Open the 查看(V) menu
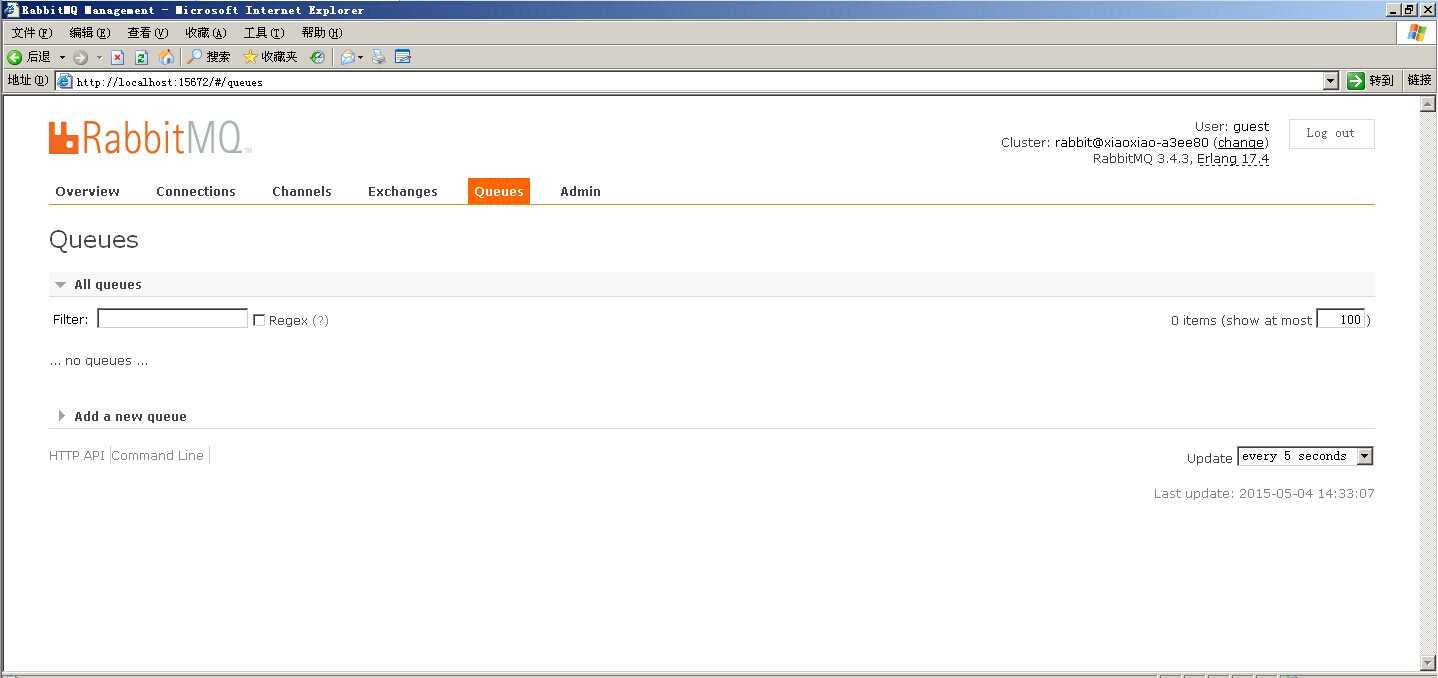Image resolution: width=1438 pixels, height=678 pixels. (147, 33)
